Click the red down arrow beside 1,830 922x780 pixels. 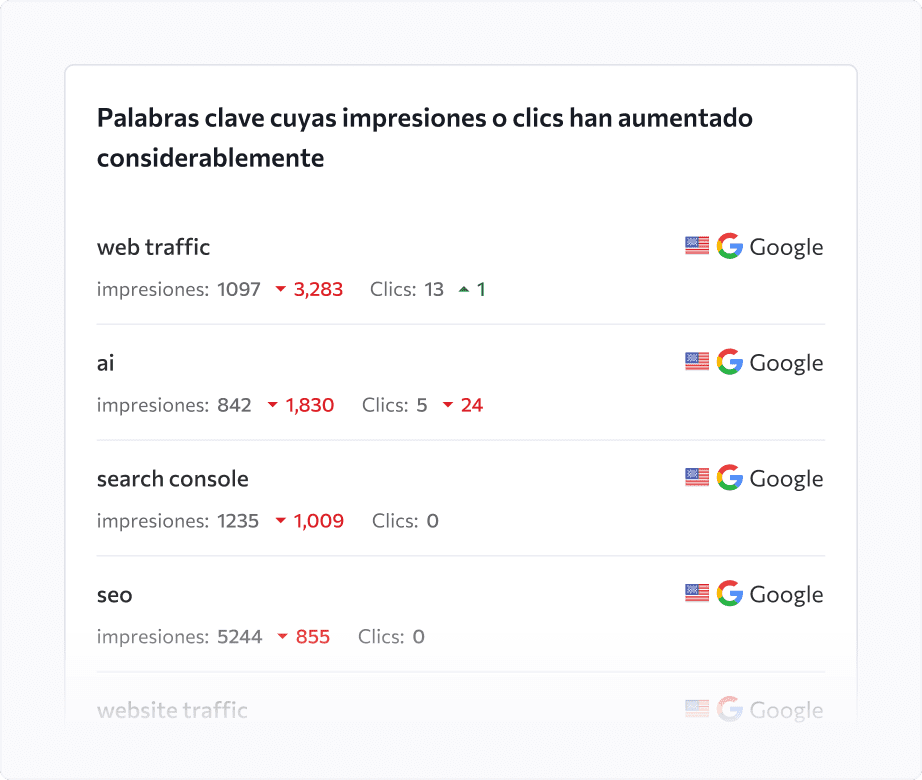tap(272, 404)
